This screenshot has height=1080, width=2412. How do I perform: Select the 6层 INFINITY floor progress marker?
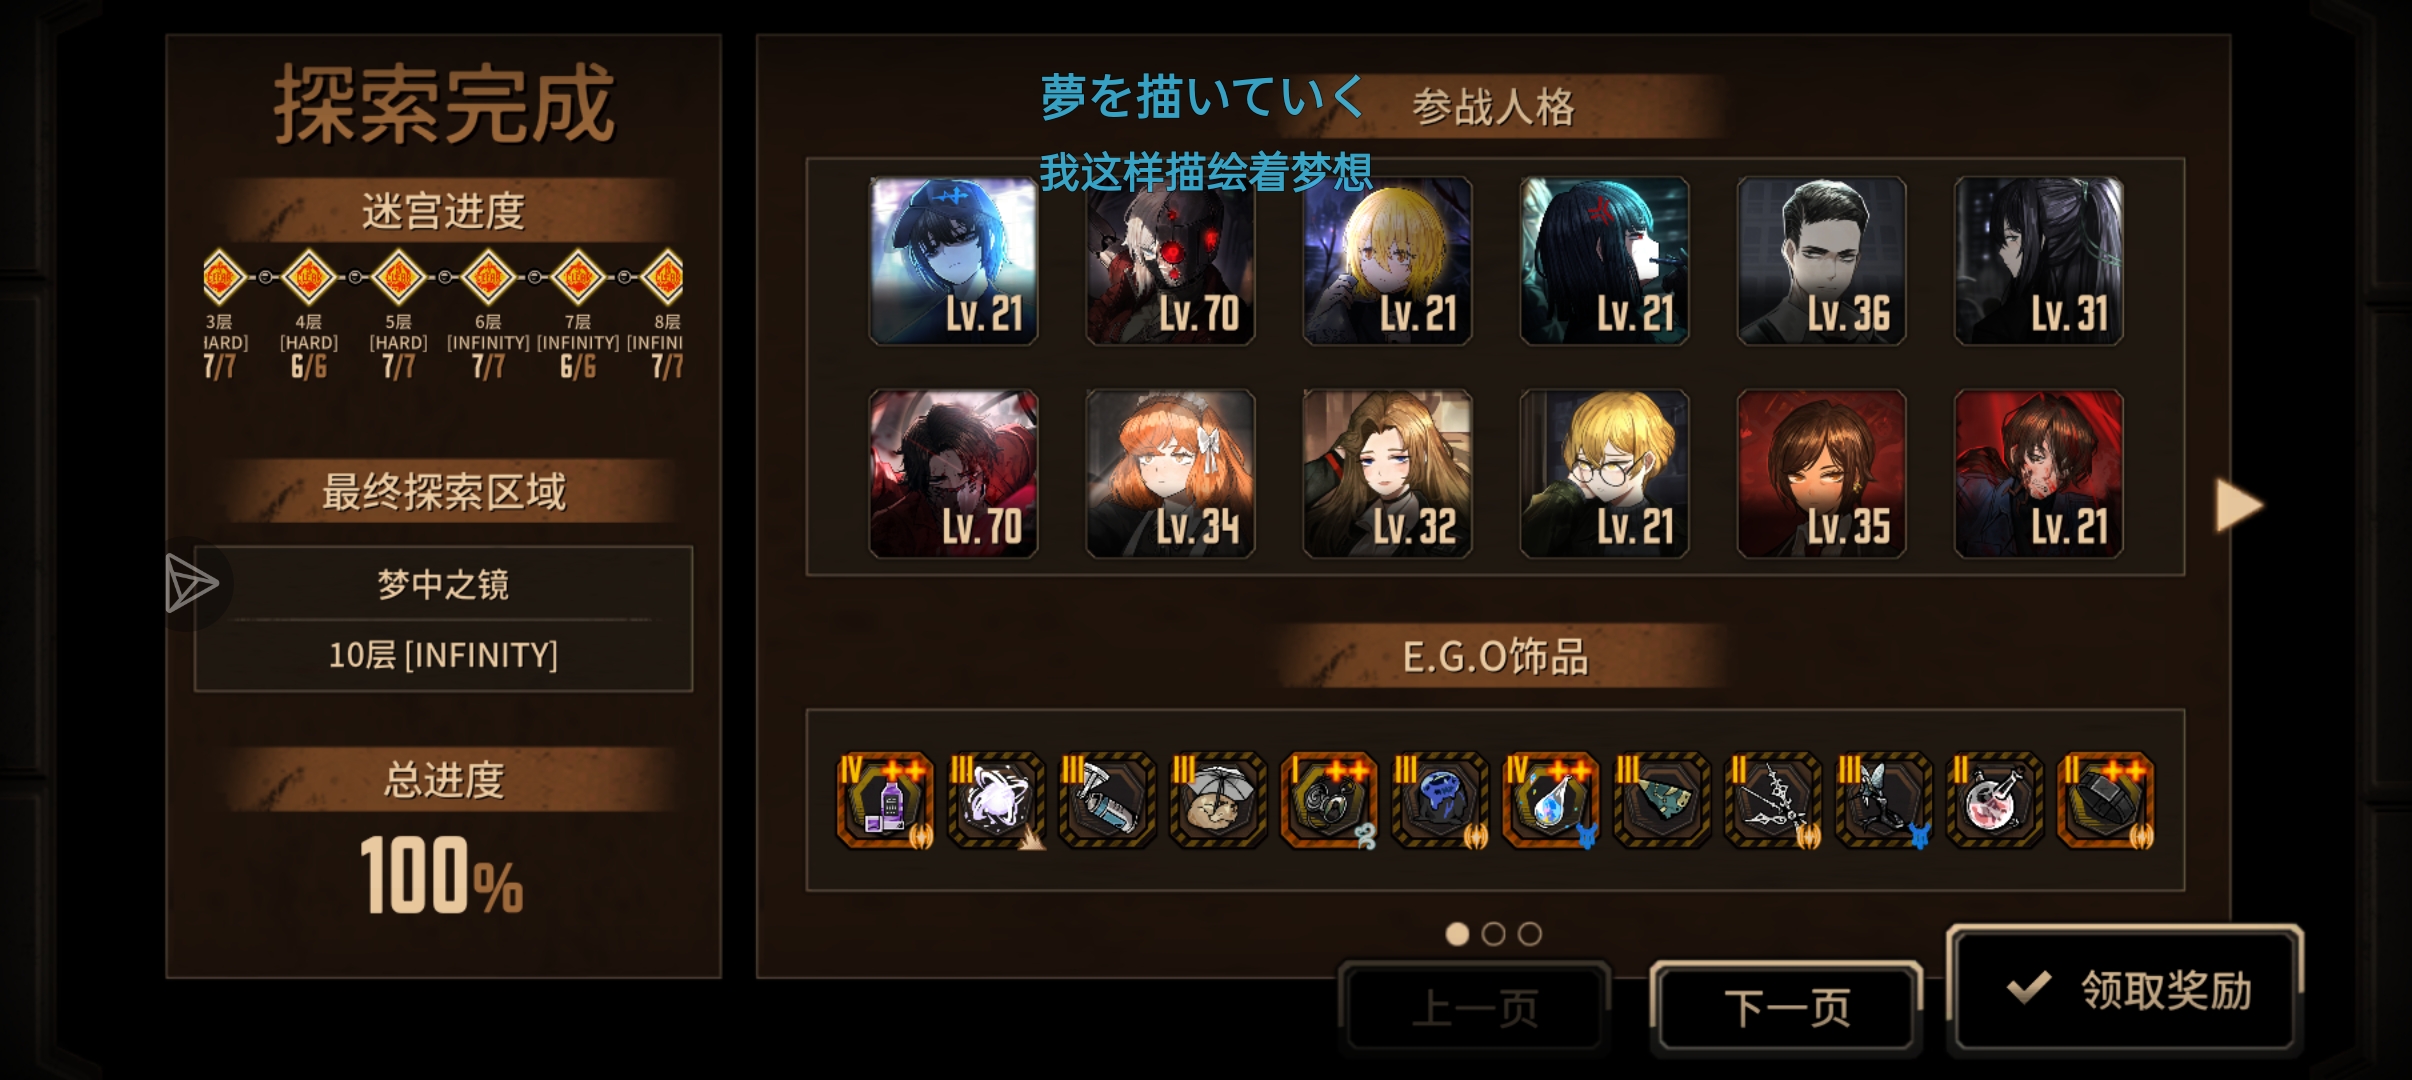pos(488,277)
